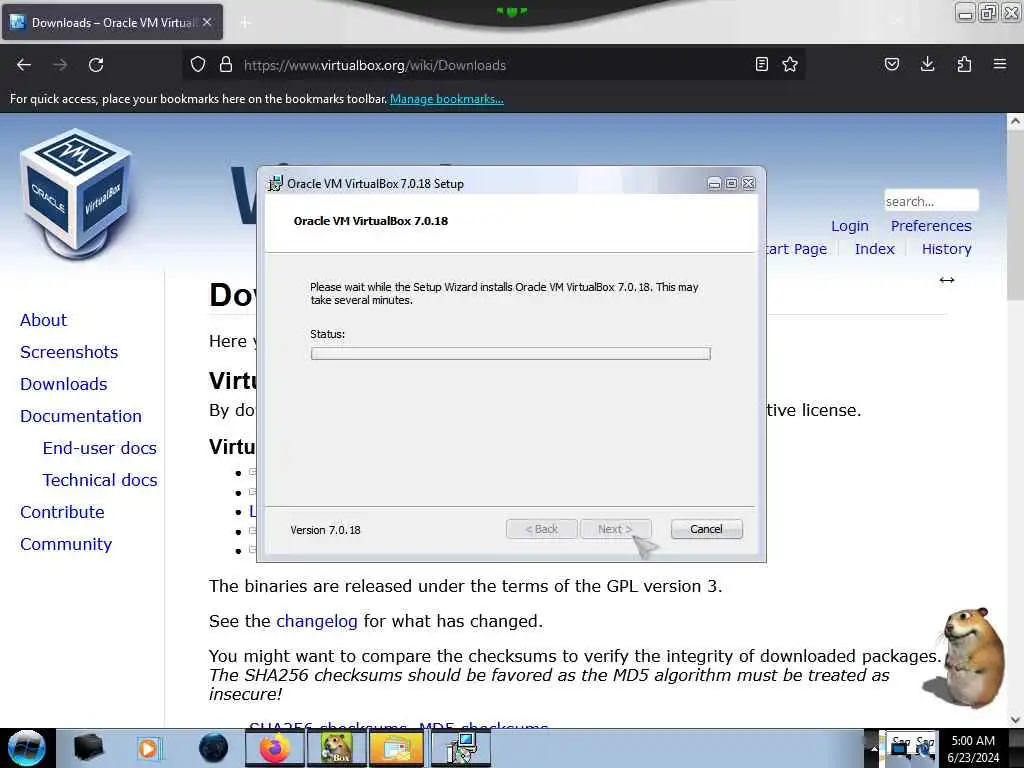The width and height of the screenshot is (1024, 768).
Task: Open the Login link
Action: (x=850, y=226)
